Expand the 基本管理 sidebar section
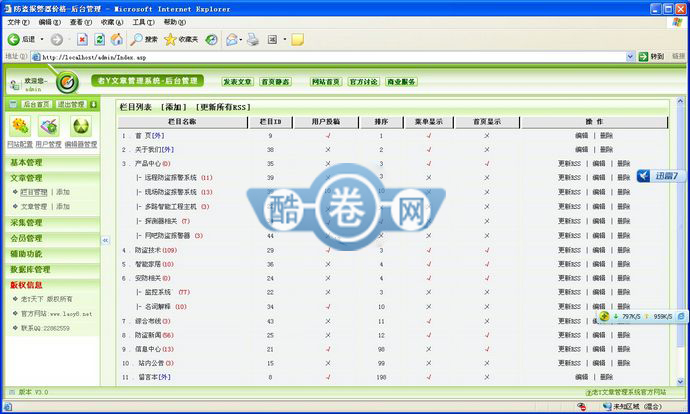The width and height of the screenshot is (690, 414). pos(52,162)
